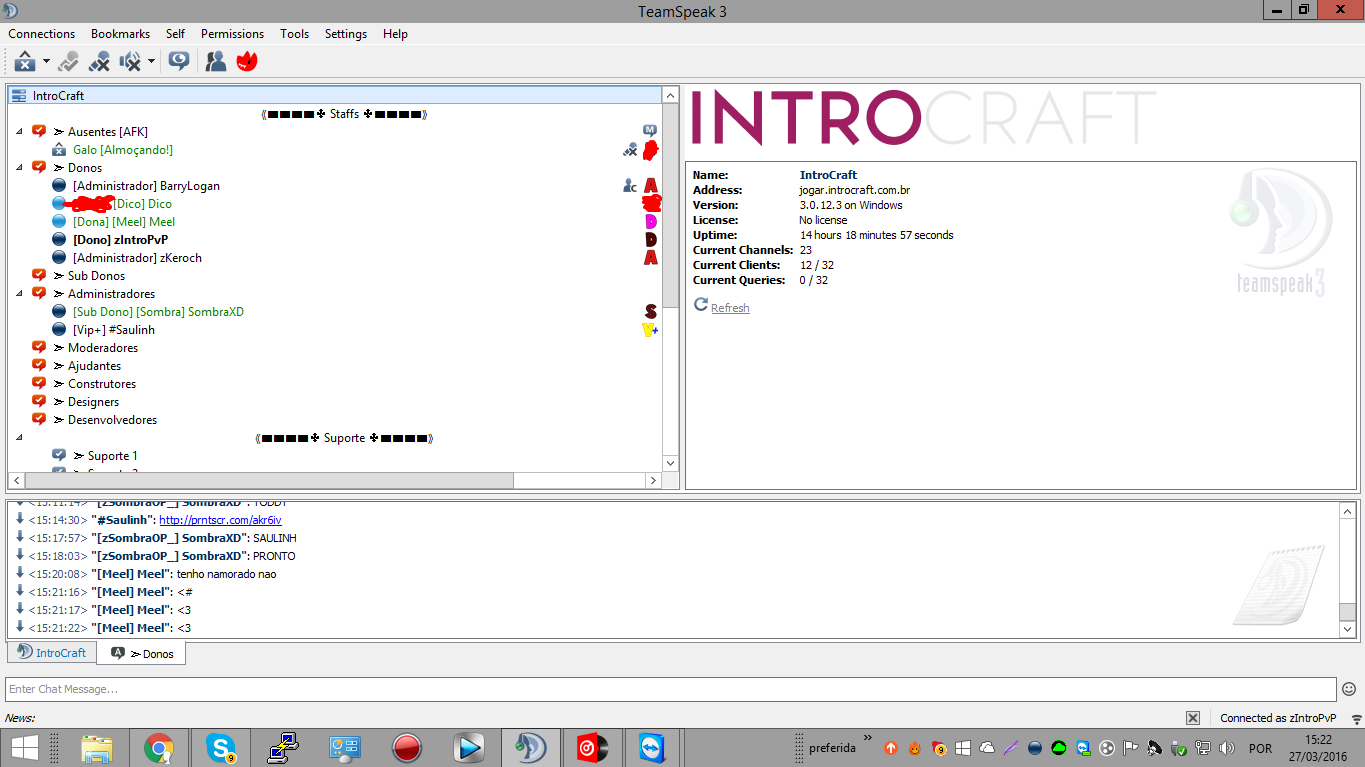Open Skype from the taskbar

pyautogui.click(x=221, y=748)
